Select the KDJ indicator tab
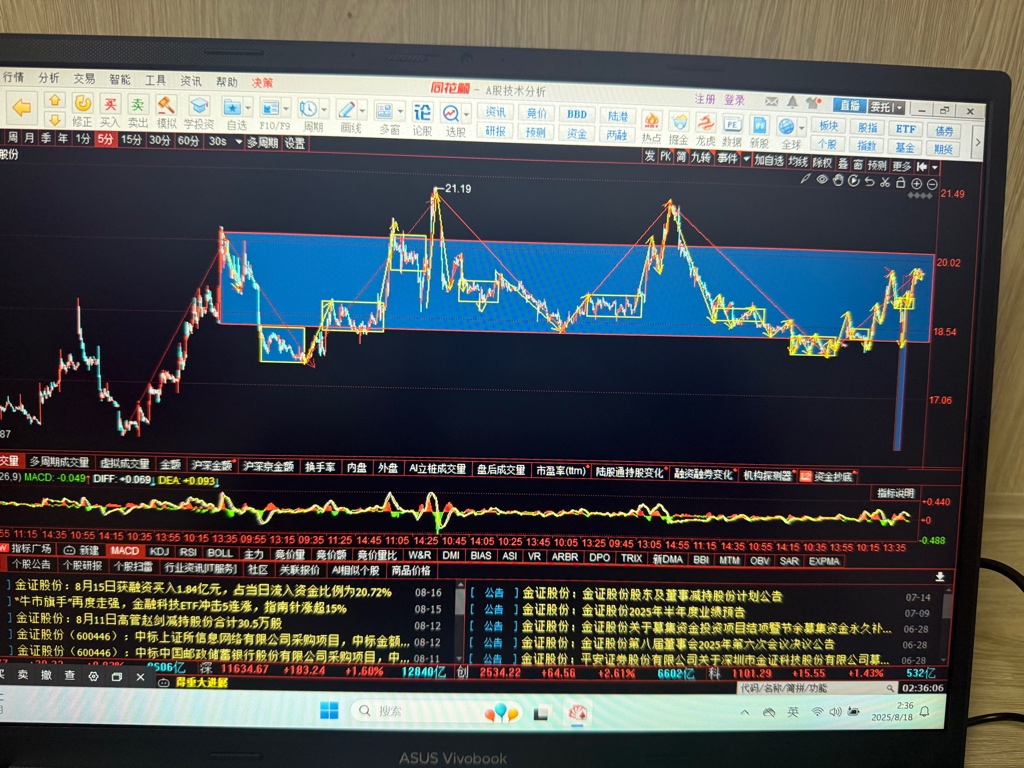1024x768 pixels. pyautogui.click(x=159, y=551)
